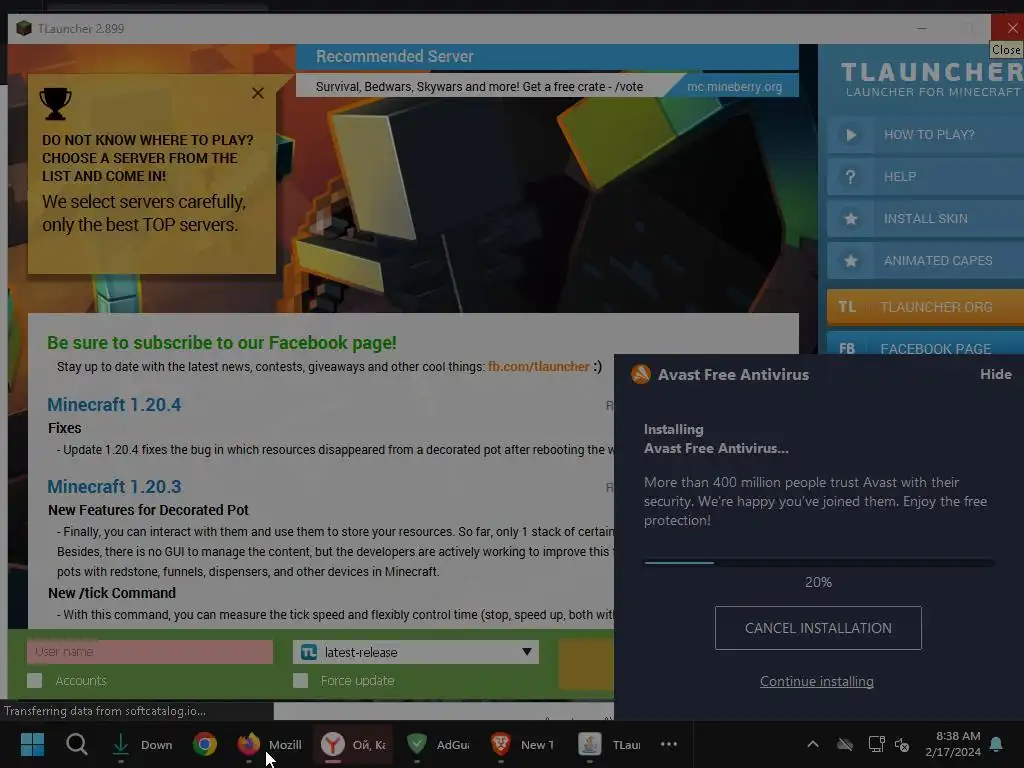Open Google Chrome from the taskbar
Viewport: 1024px width, 768px height.
(204, 744)
